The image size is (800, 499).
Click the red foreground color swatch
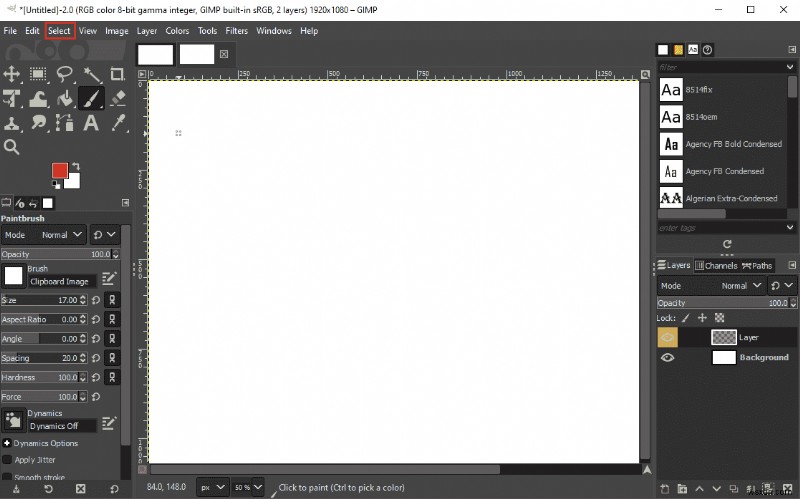click(x=60, y=170)
